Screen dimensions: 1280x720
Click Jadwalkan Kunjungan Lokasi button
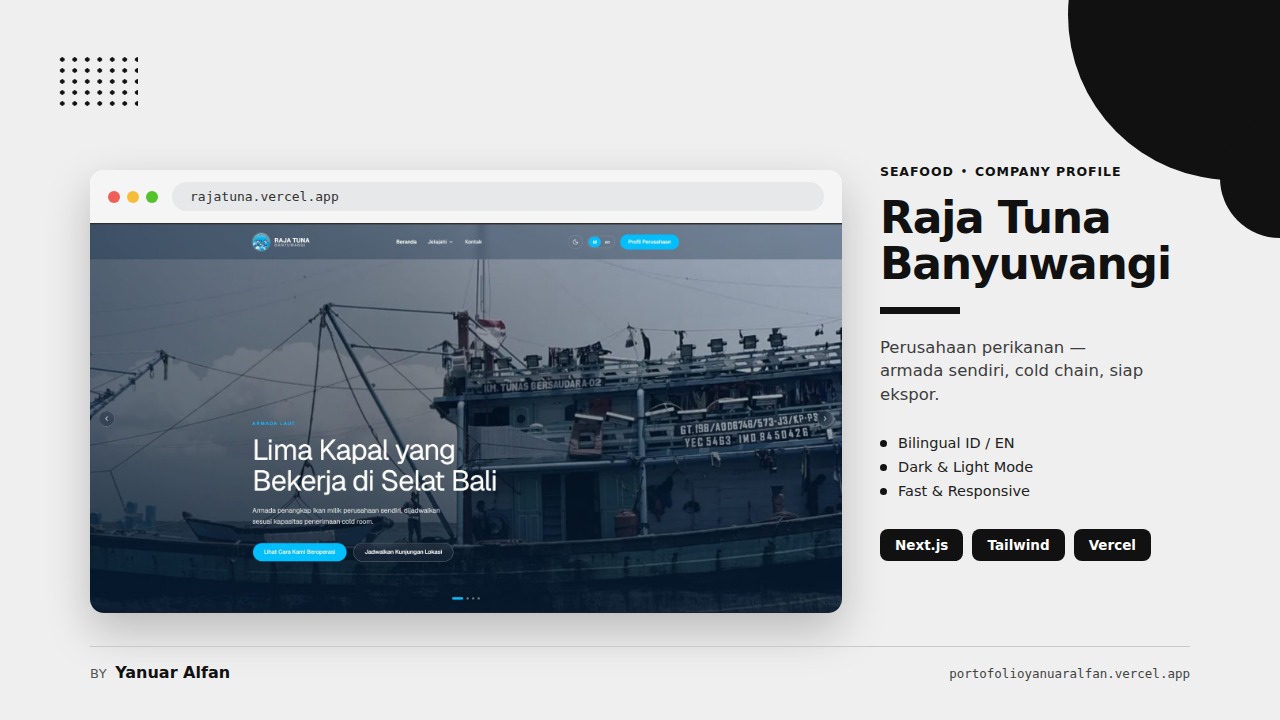coord(403,552)
